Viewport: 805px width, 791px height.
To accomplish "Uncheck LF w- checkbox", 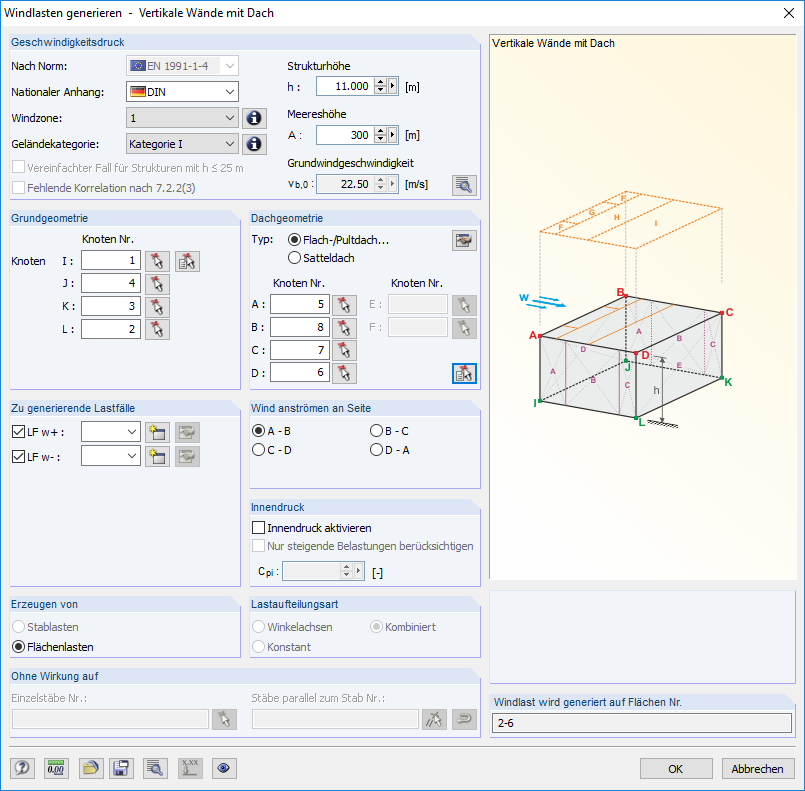I will (18, 456).
